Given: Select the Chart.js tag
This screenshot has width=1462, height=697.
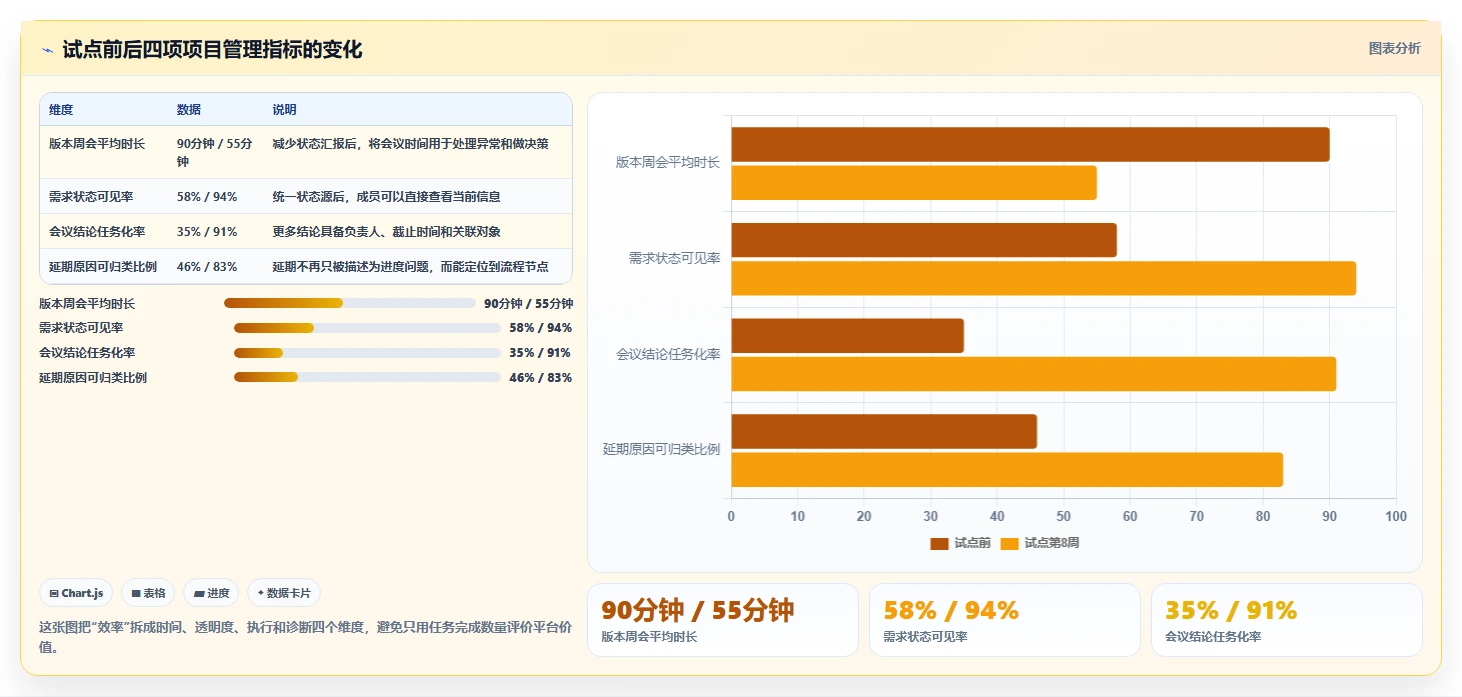Looking at the screenshot, I should [x=77, y=593].
